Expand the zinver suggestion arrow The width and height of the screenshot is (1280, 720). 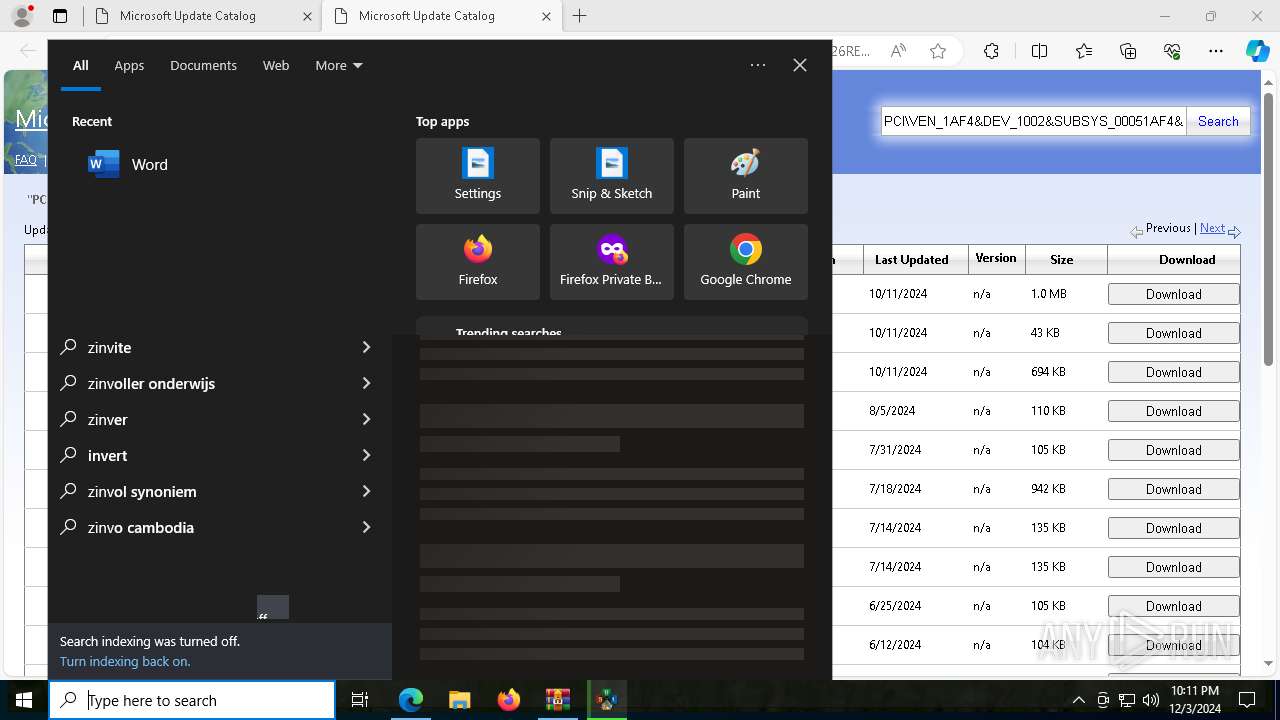[x=366, y=419]
